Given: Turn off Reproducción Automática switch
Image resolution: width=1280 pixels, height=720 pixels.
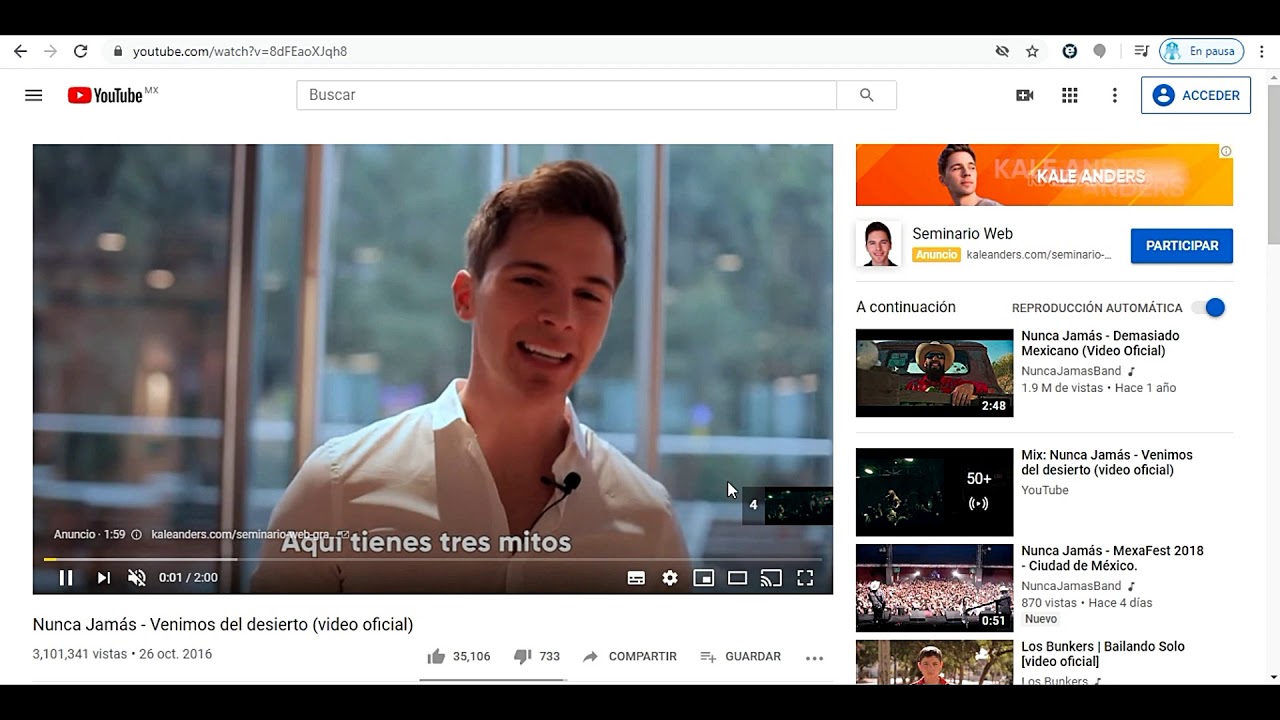Looking at the screenshot, I should [1209, 308].
